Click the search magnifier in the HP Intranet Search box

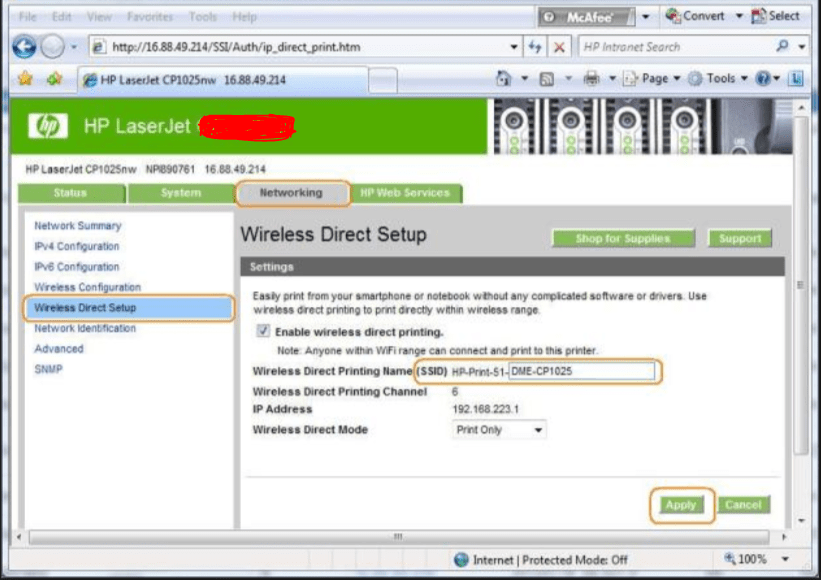[x=782, y=46]
